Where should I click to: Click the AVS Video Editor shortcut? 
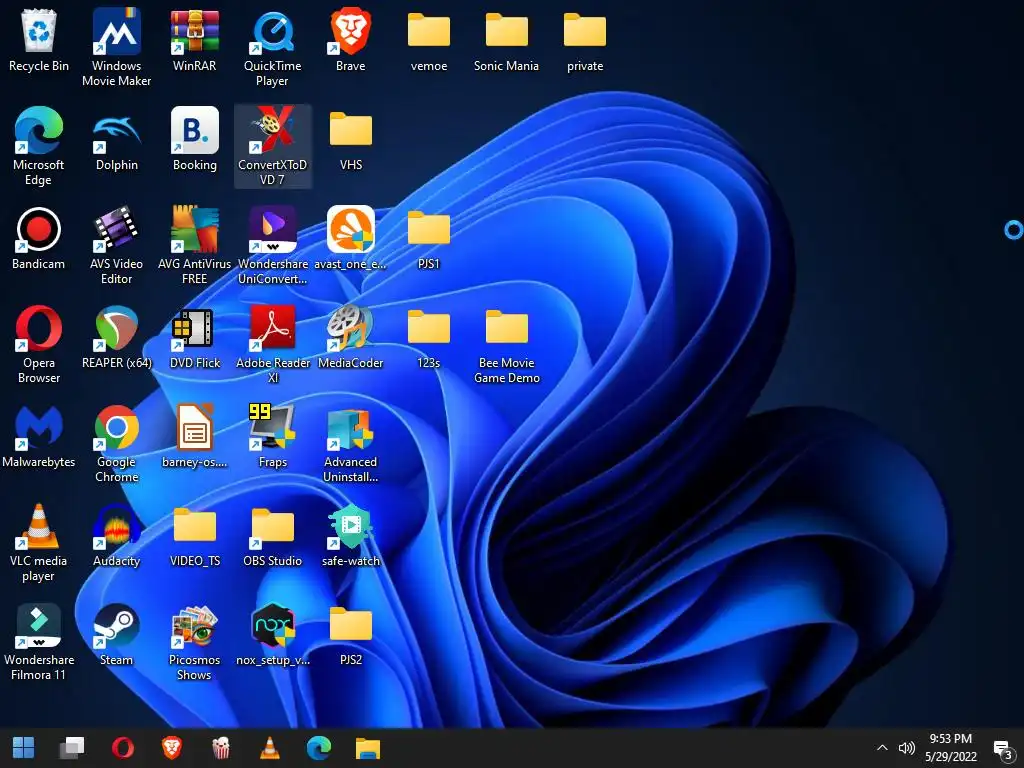[x=116, y=246]
